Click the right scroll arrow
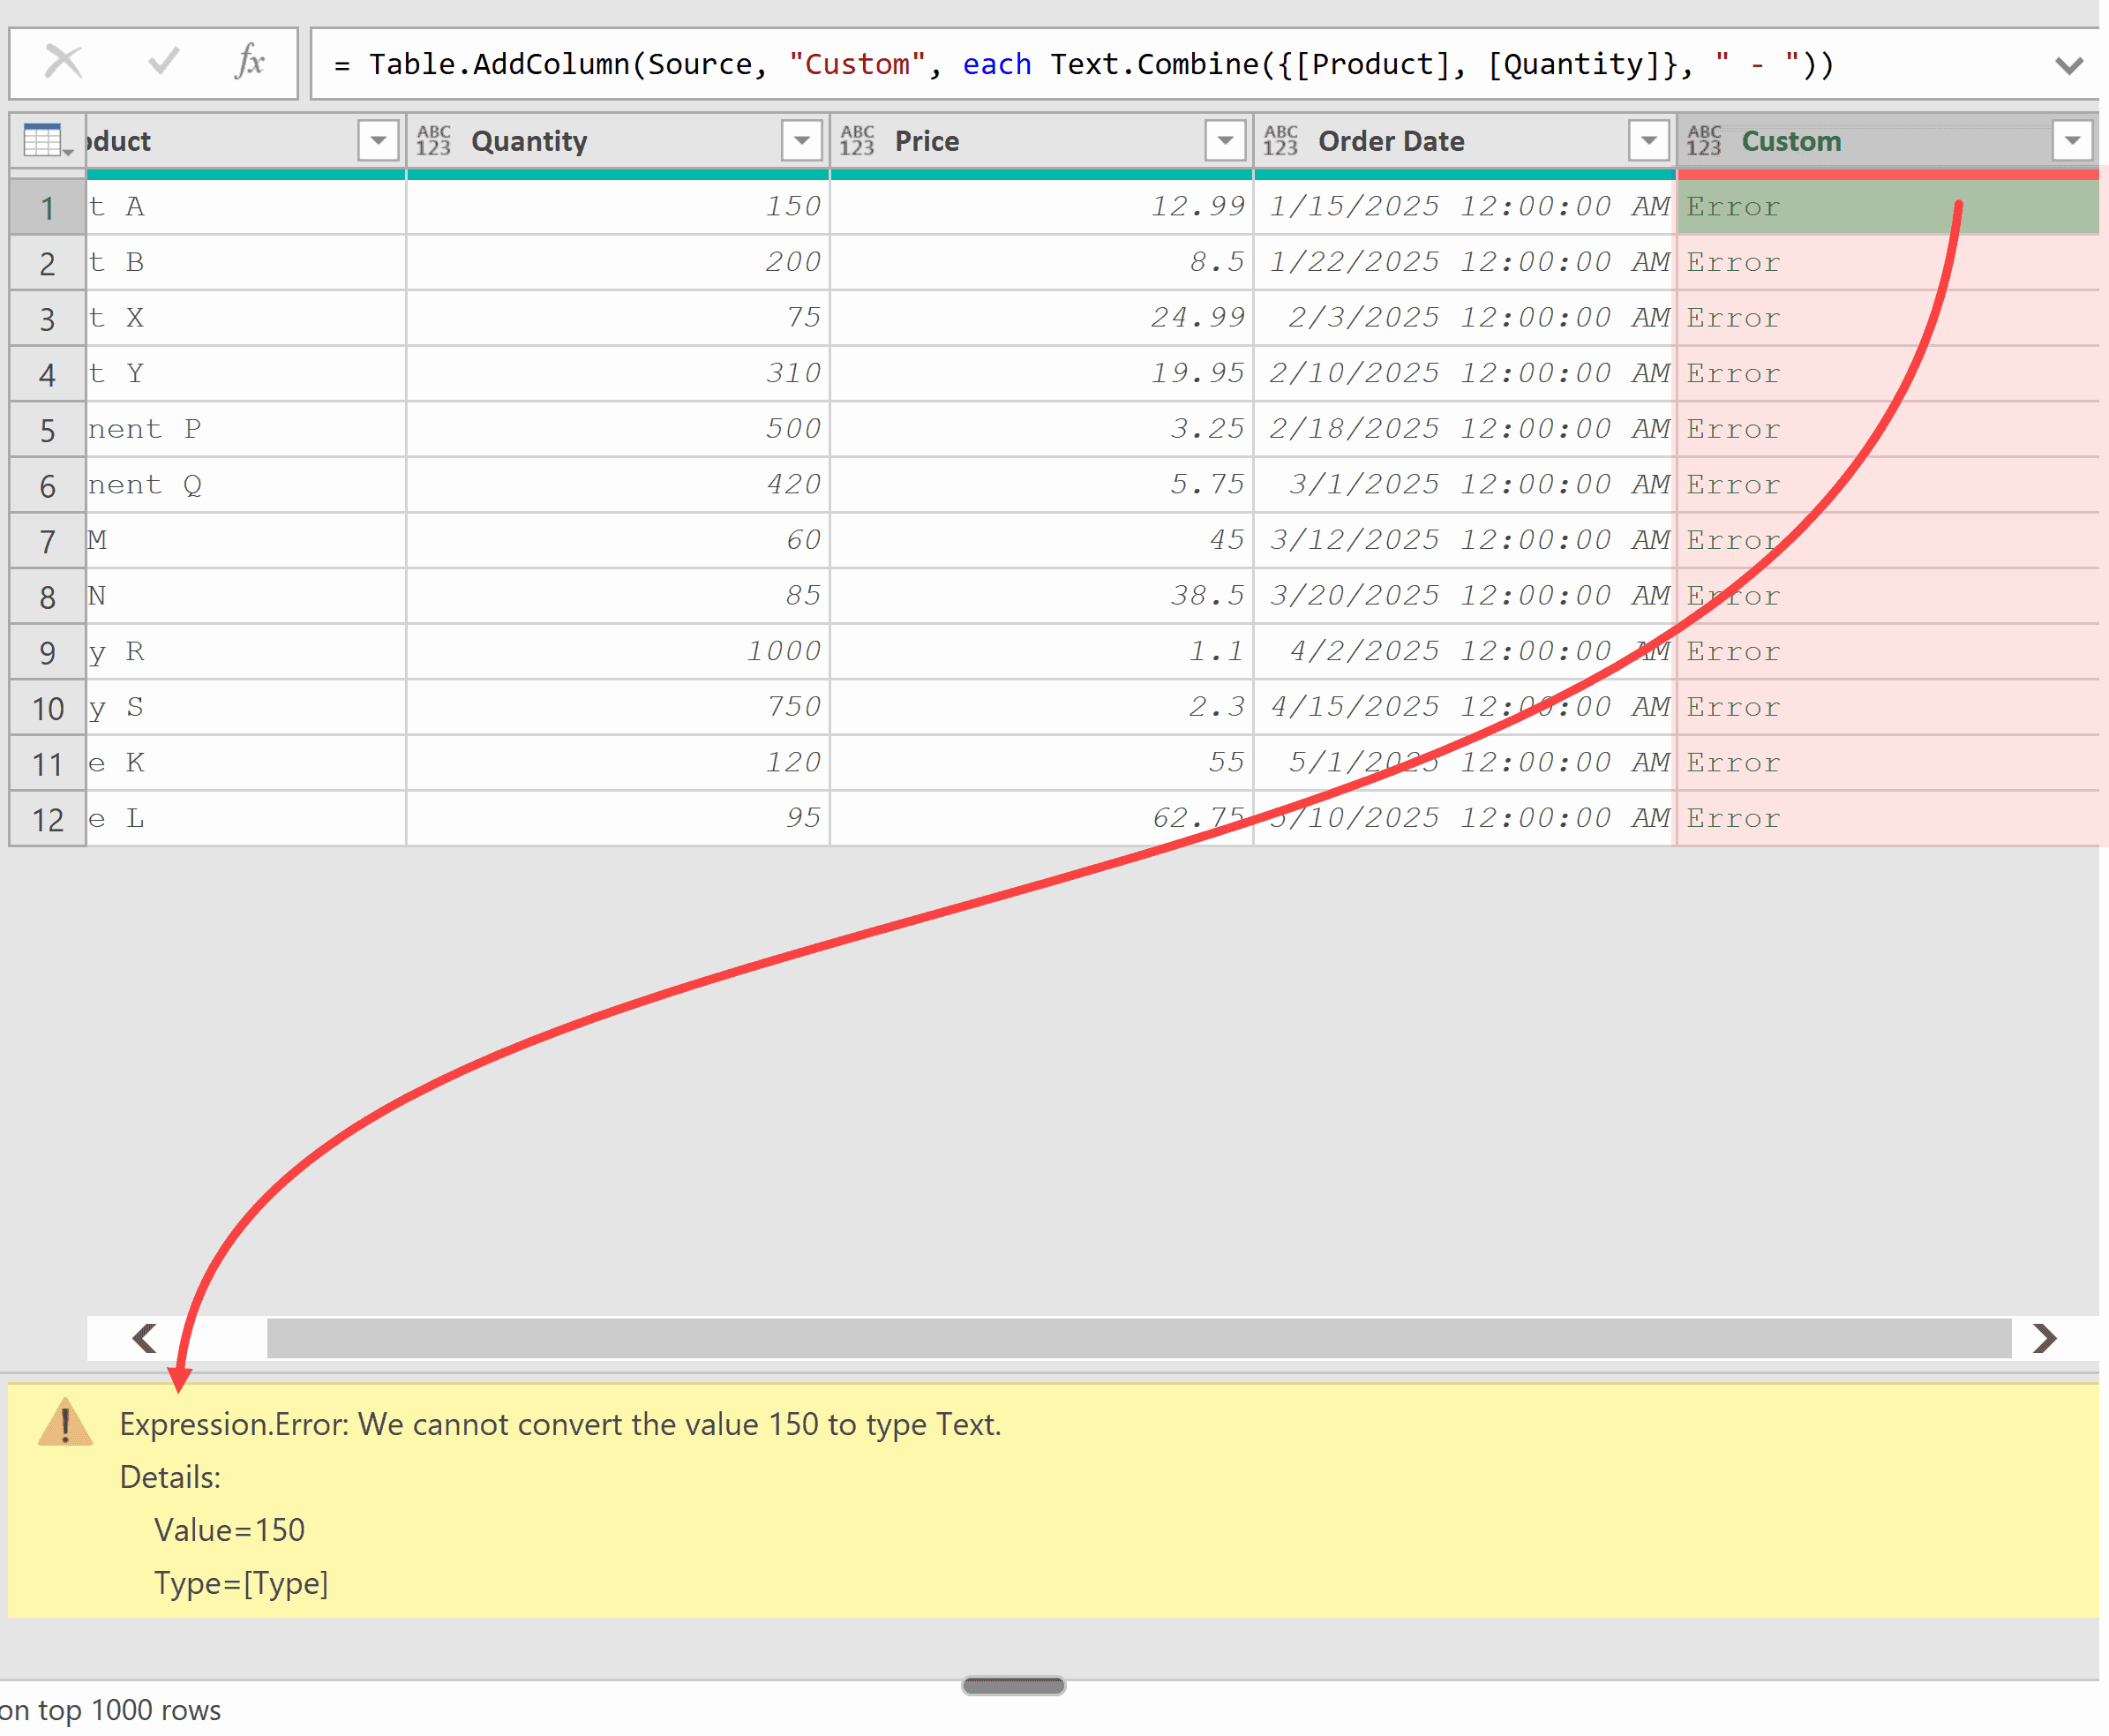Viewport: 2109px width, 1736px height. tap(2046, 1338)
